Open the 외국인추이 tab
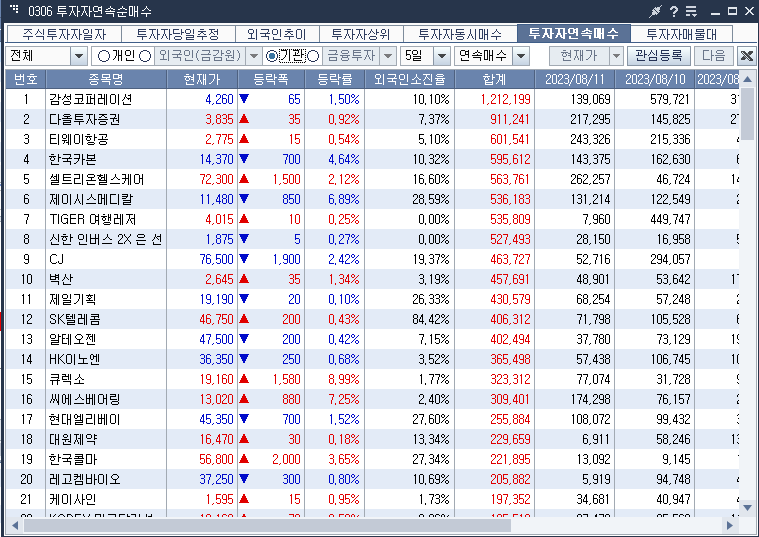The image size is (759, 537). click(x=277, y=34)
